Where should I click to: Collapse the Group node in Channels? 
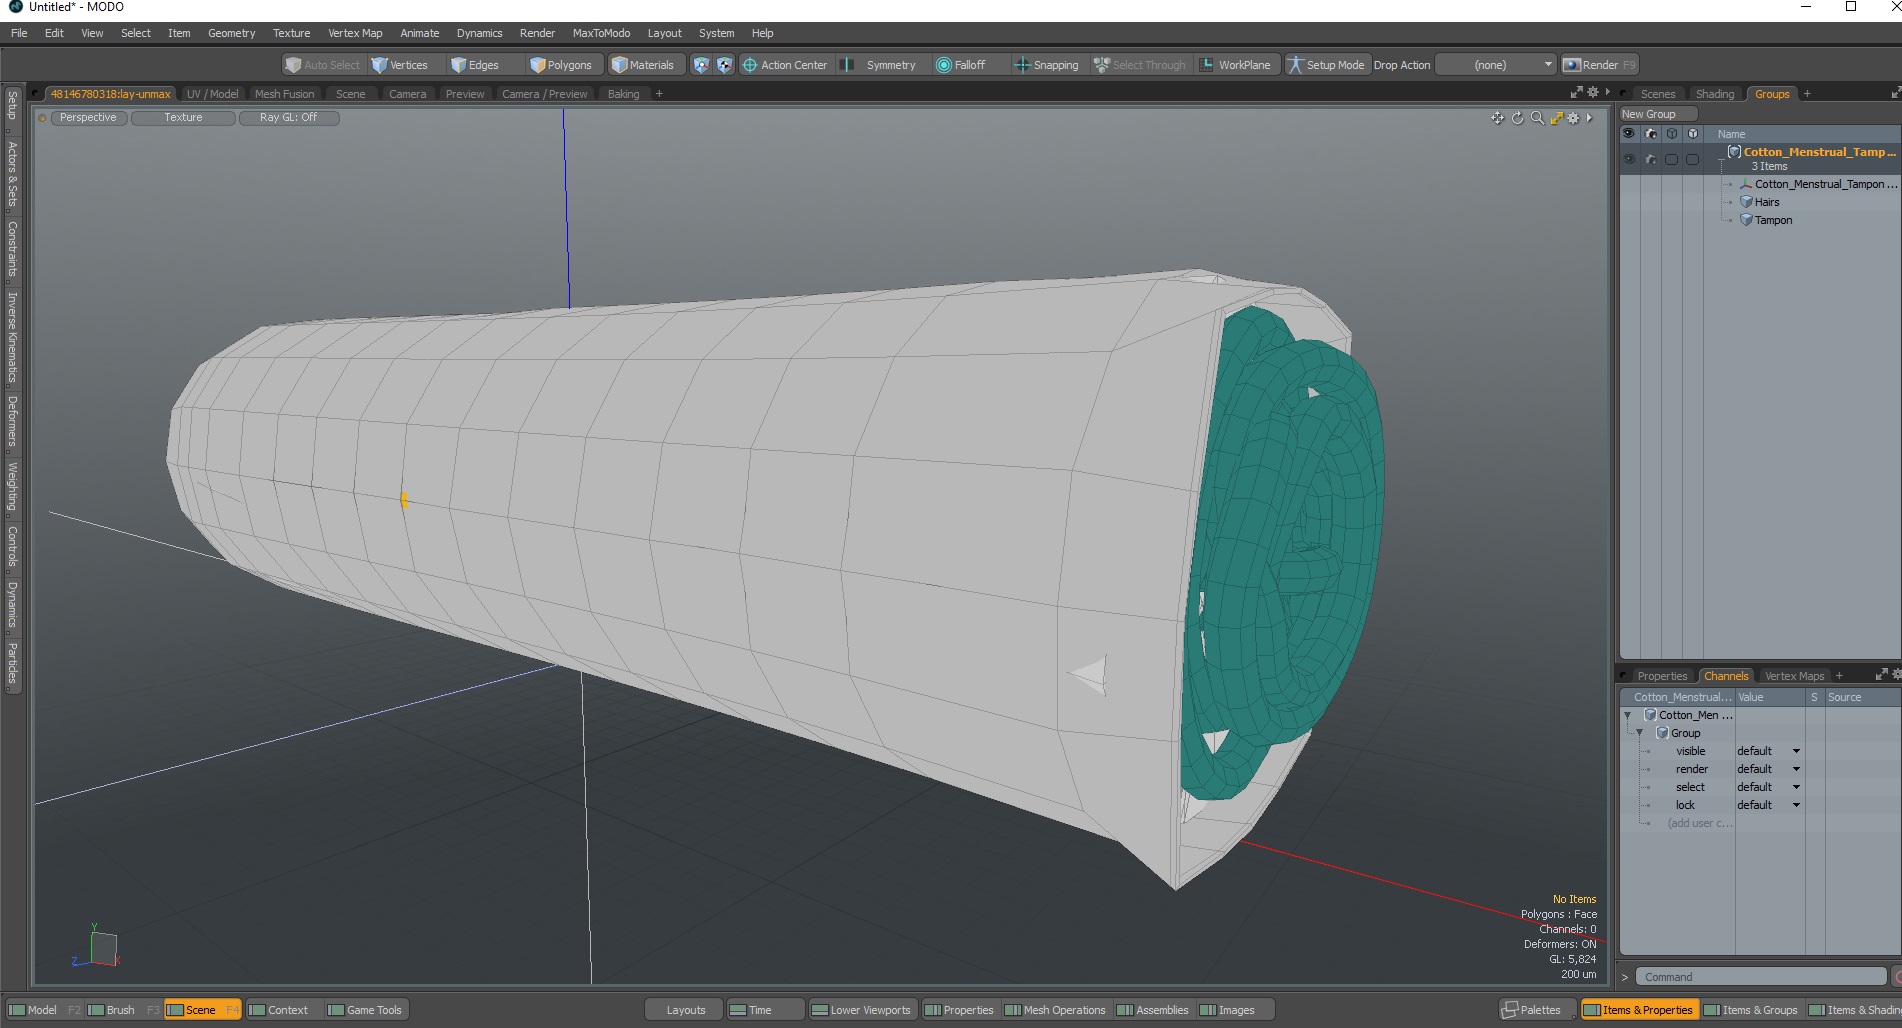(1640, 733)
